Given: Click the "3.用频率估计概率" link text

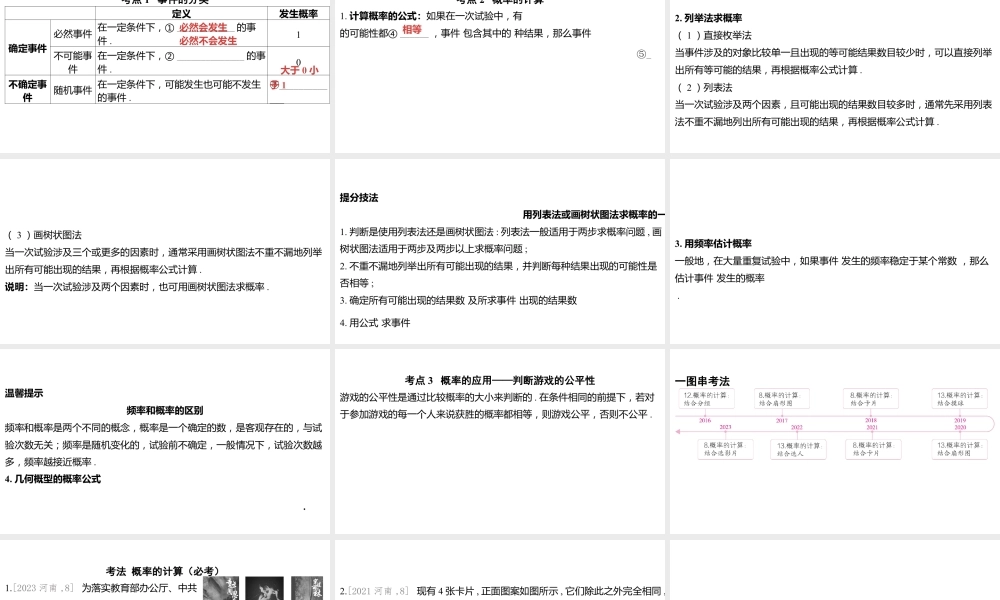Looking at the screenshot, I should (713, 243).
